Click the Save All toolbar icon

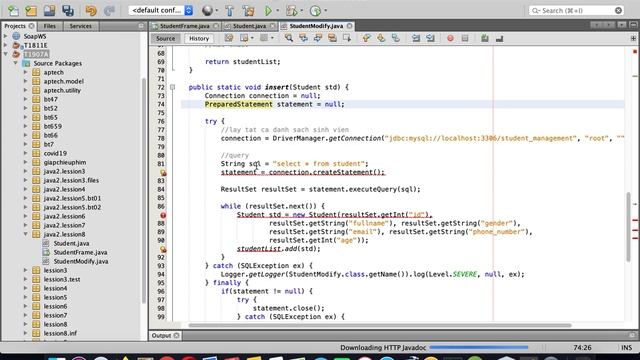(68, 10)
